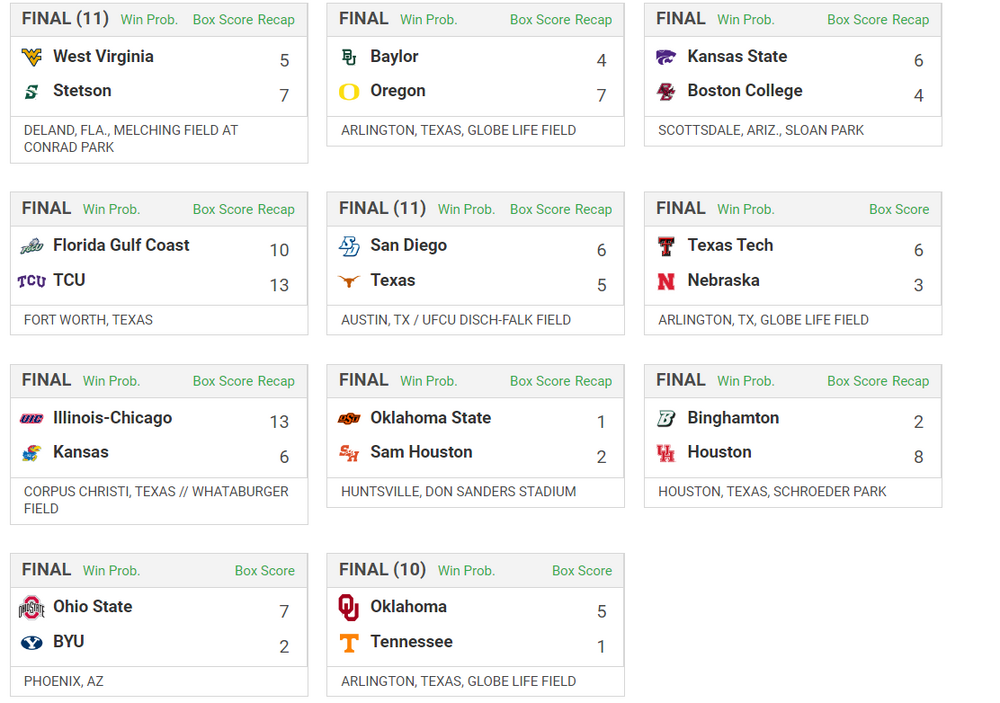Open Box Score for Ohio State vs BYU
Viewport: 1000px width, 703px height.
(x=265, y=571)
